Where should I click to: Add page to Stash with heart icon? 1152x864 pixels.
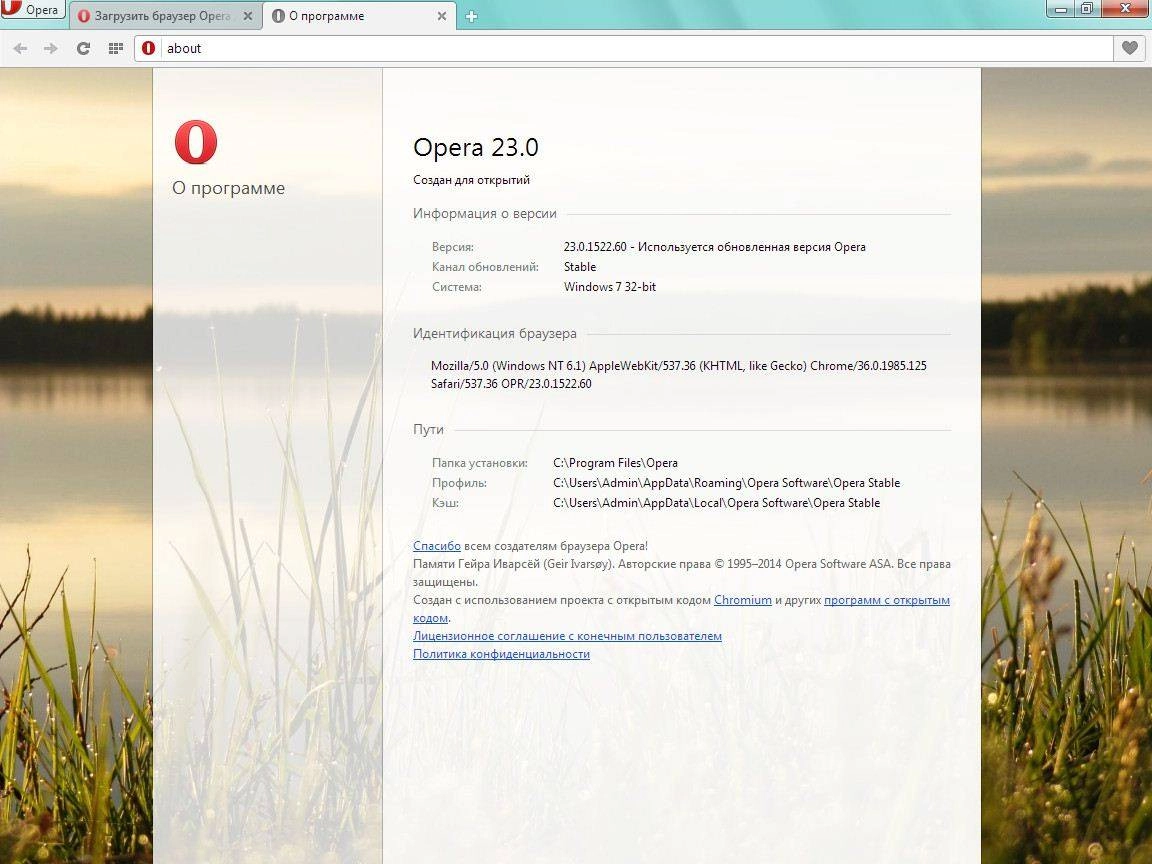1129,48
